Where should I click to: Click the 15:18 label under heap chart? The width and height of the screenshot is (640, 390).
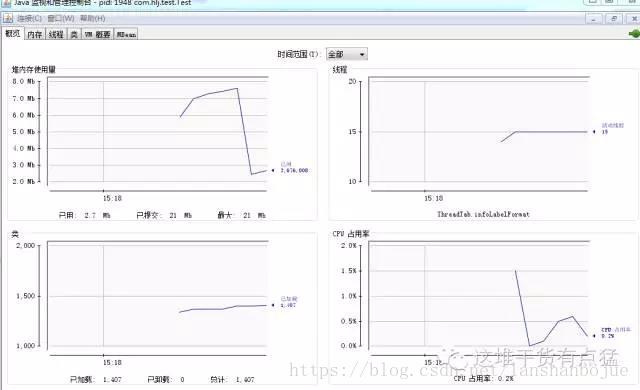[x=112, y=198]
